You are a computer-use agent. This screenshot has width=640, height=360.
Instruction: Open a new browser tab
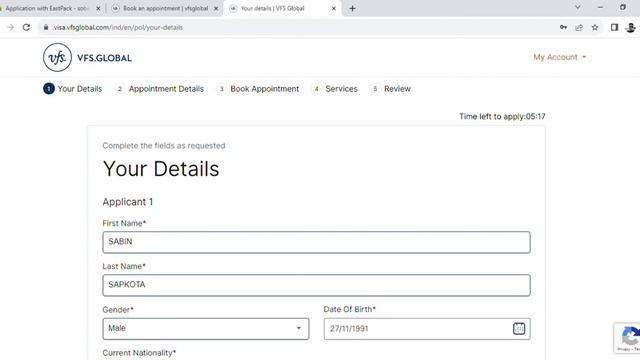pyautogui.click(x=352, y=8)
